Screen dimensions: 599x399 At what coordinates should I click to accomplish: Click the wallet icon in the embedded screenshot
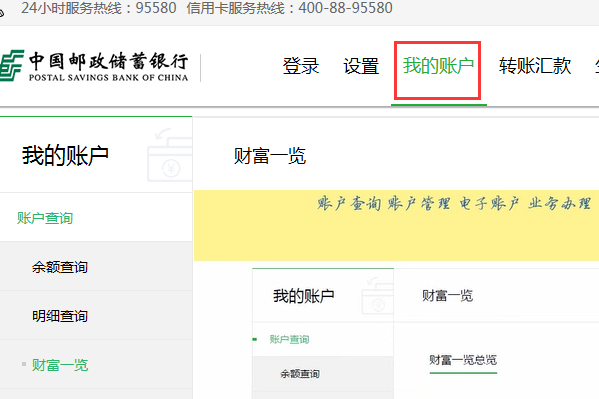(377, 296)
